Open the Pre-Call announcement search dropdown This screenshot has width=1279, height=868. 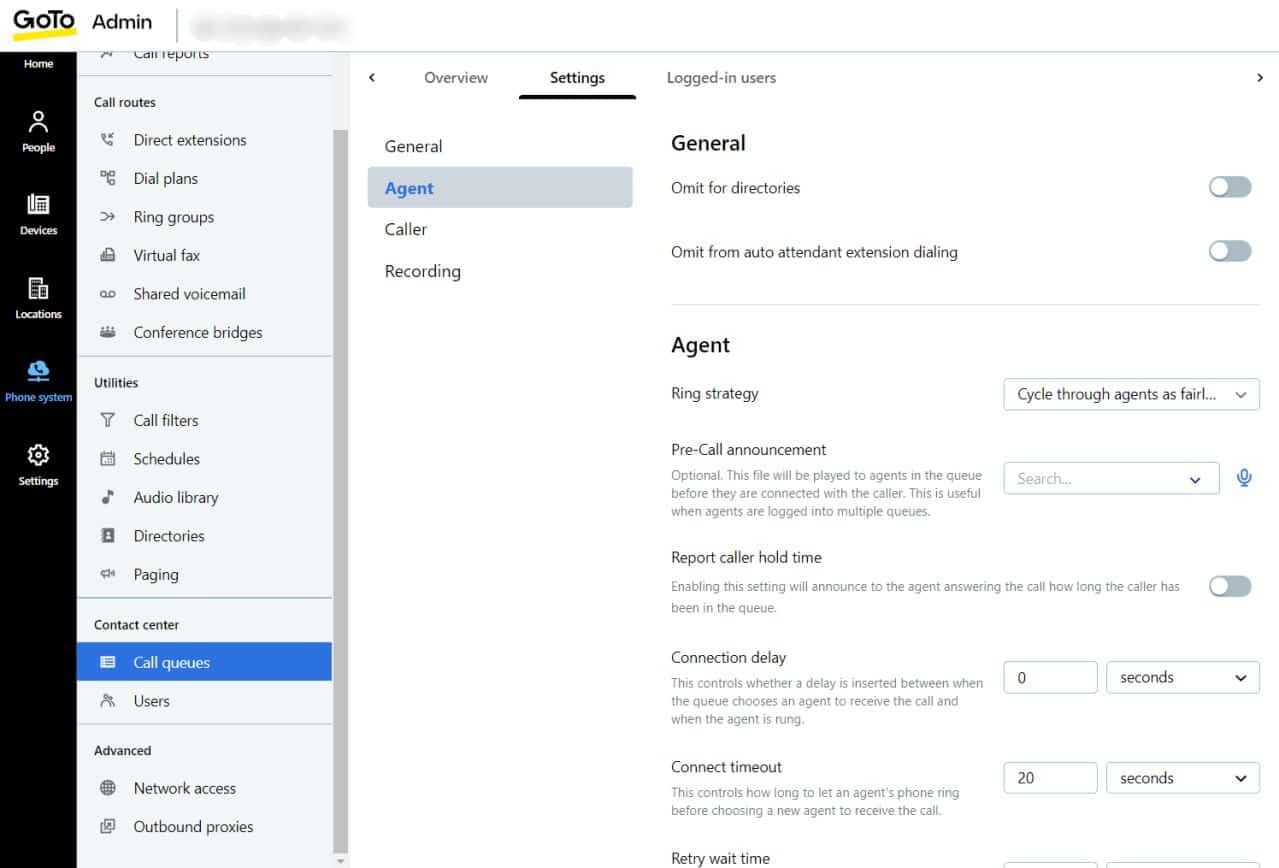[1111, 478]
